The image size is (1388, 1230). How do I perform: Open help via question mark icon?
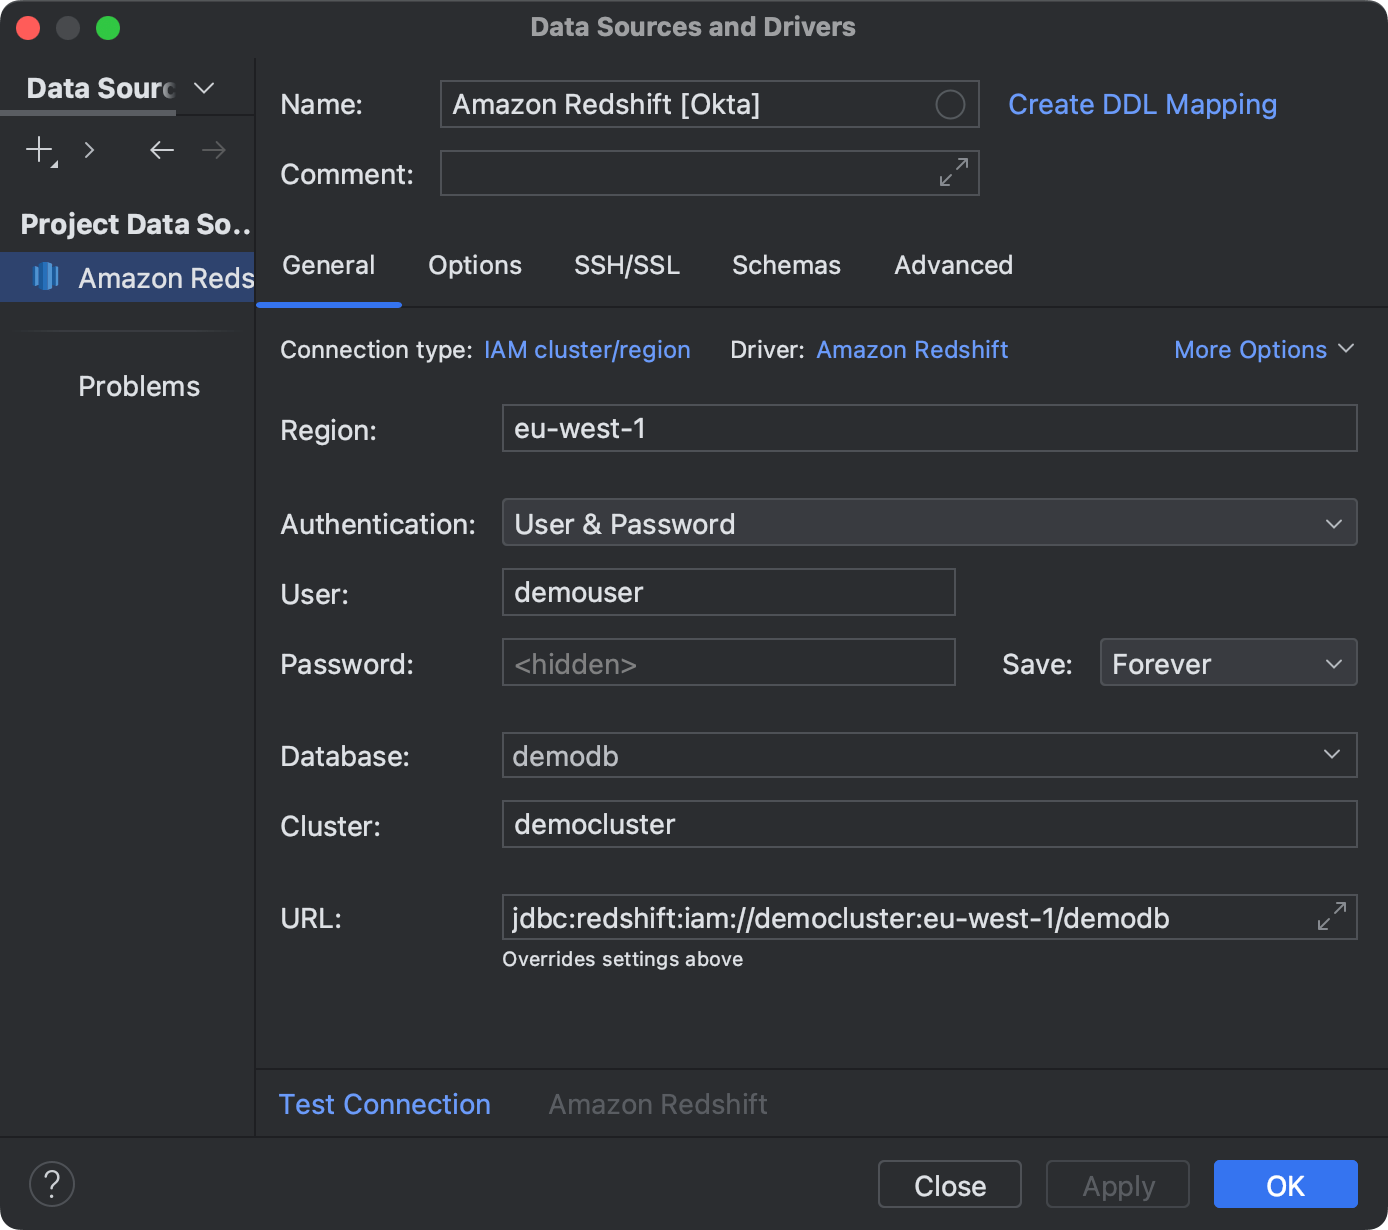52,1184
